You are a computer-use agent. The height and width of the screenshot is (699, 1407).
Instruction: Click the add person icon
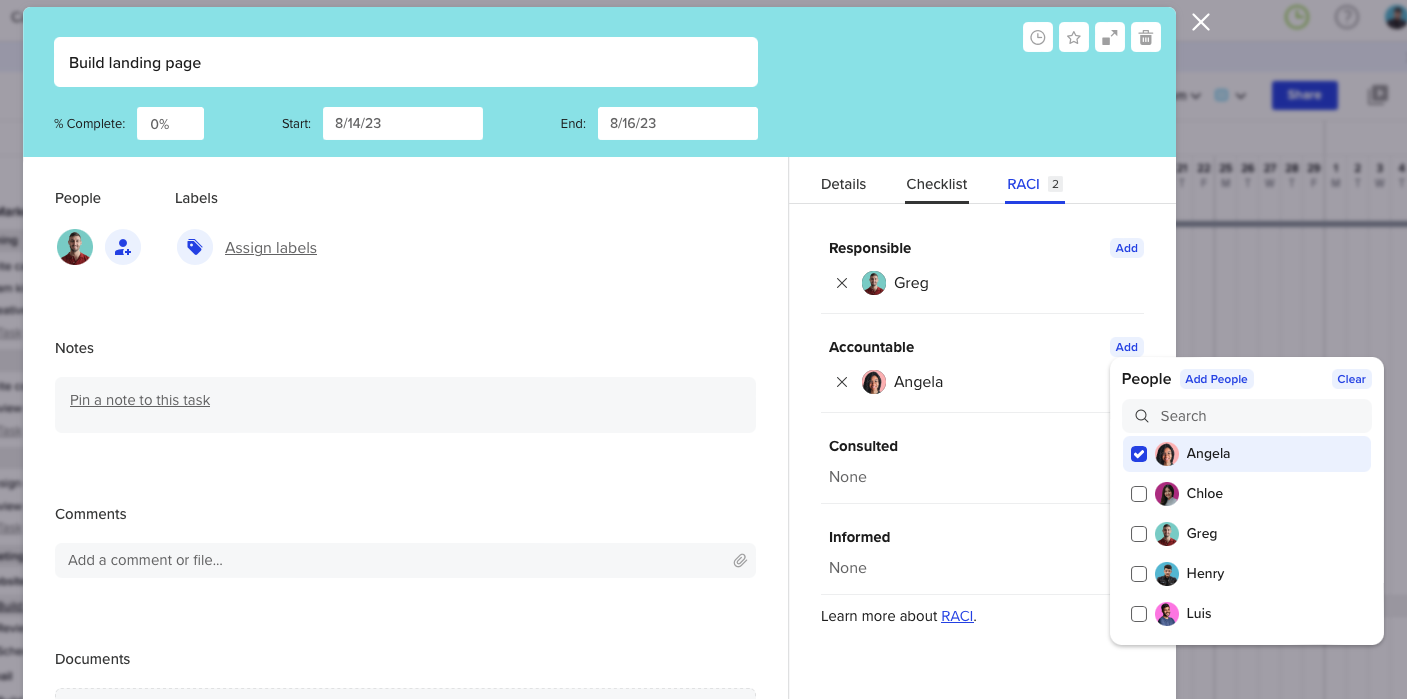(123, 247)
